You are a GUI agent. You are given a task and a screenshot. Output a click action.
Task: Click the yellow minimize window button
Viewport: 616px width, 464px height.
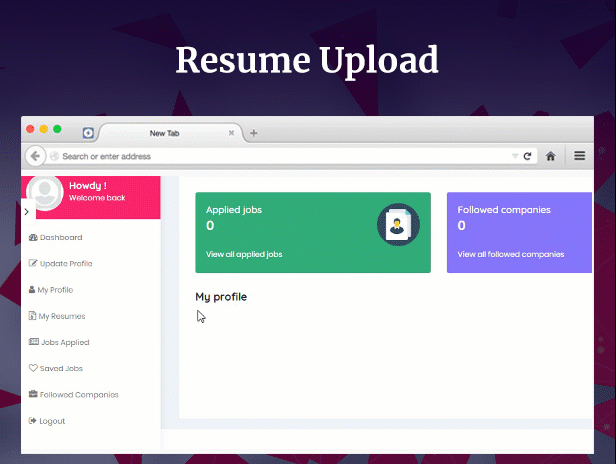coord(44,129)
